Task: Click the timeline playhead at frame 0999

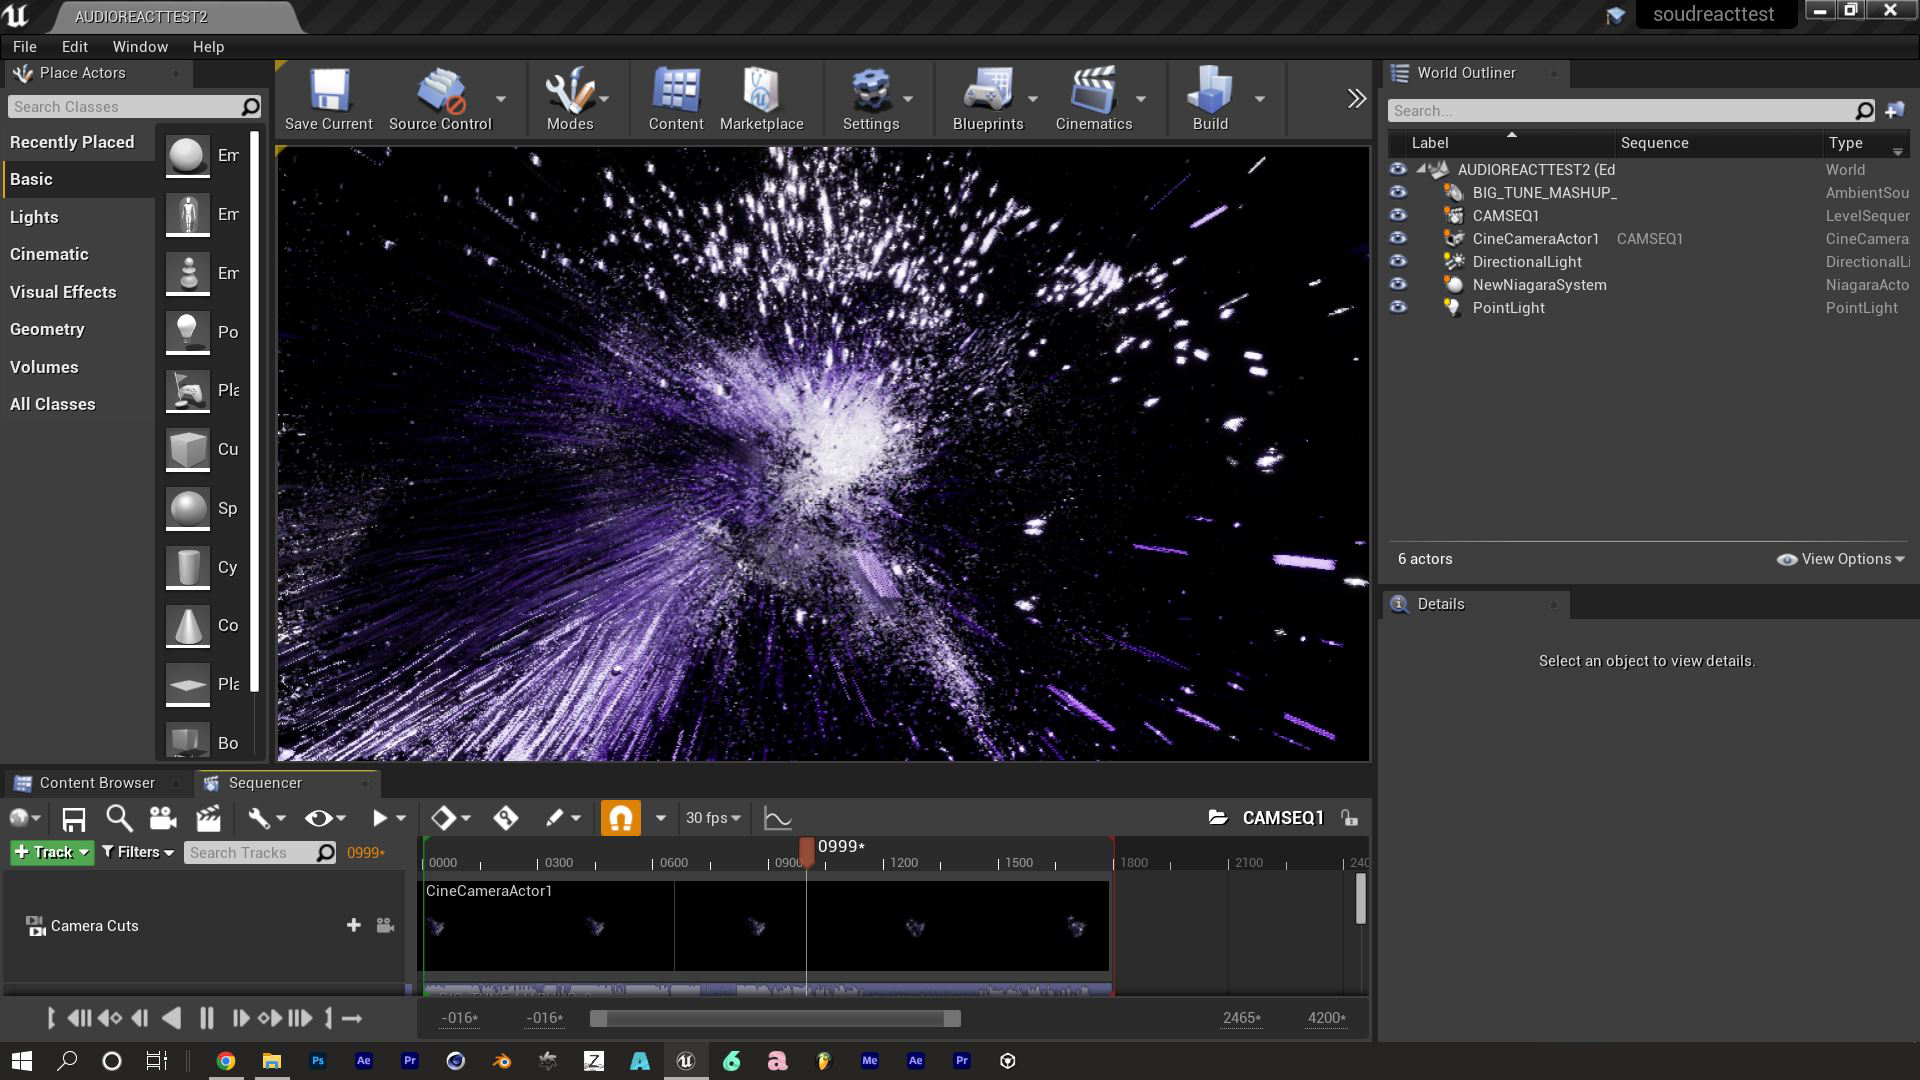Action: (807, 852)
